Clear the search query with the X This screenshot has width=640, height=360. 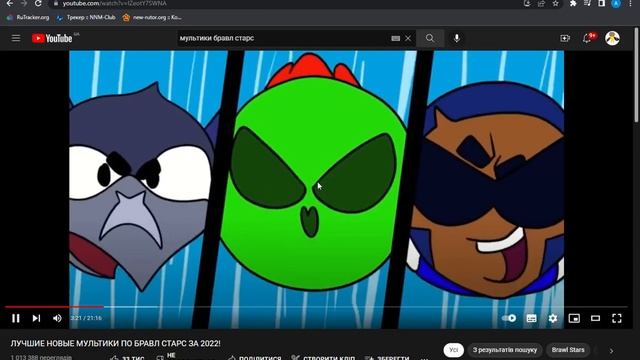point(408,38)
